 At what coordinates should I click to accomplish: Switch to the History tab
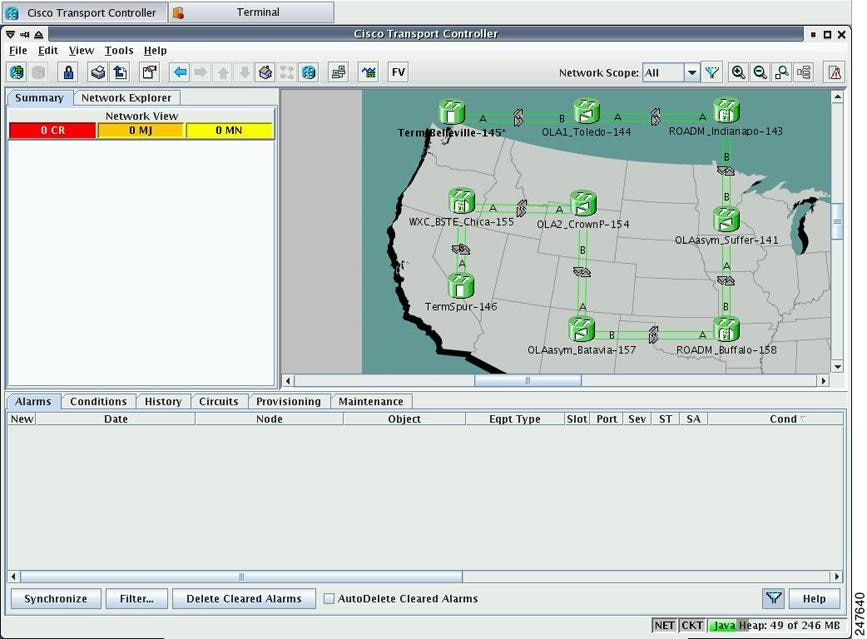pos(163,401)
